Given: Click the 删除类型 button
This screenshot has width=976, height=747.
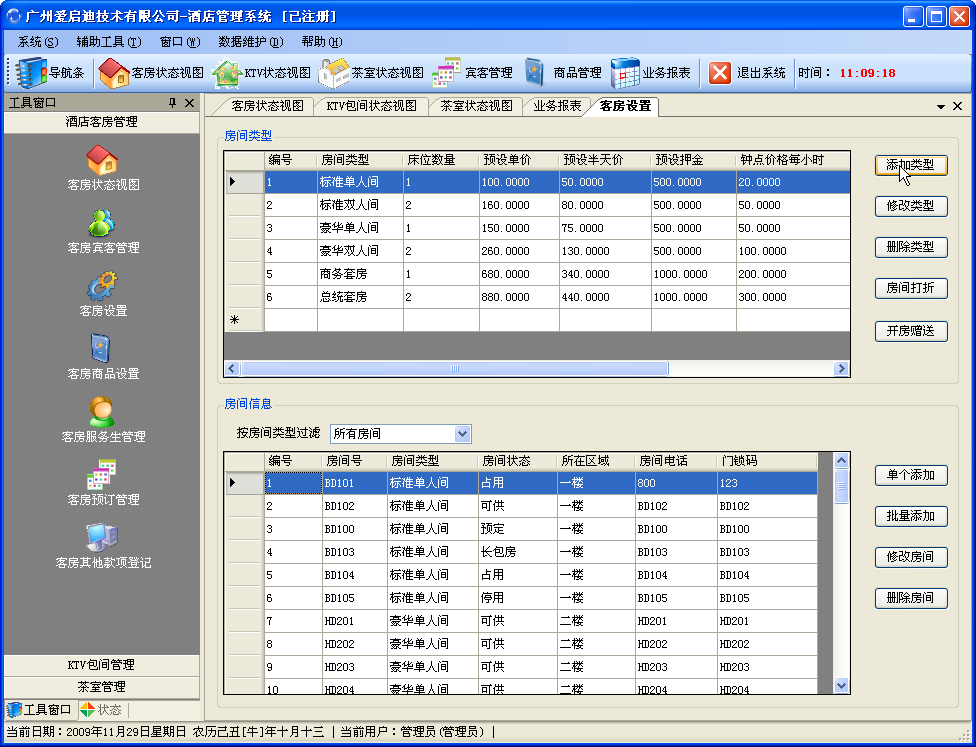Looking at the screenshot, I should point(911,247).
